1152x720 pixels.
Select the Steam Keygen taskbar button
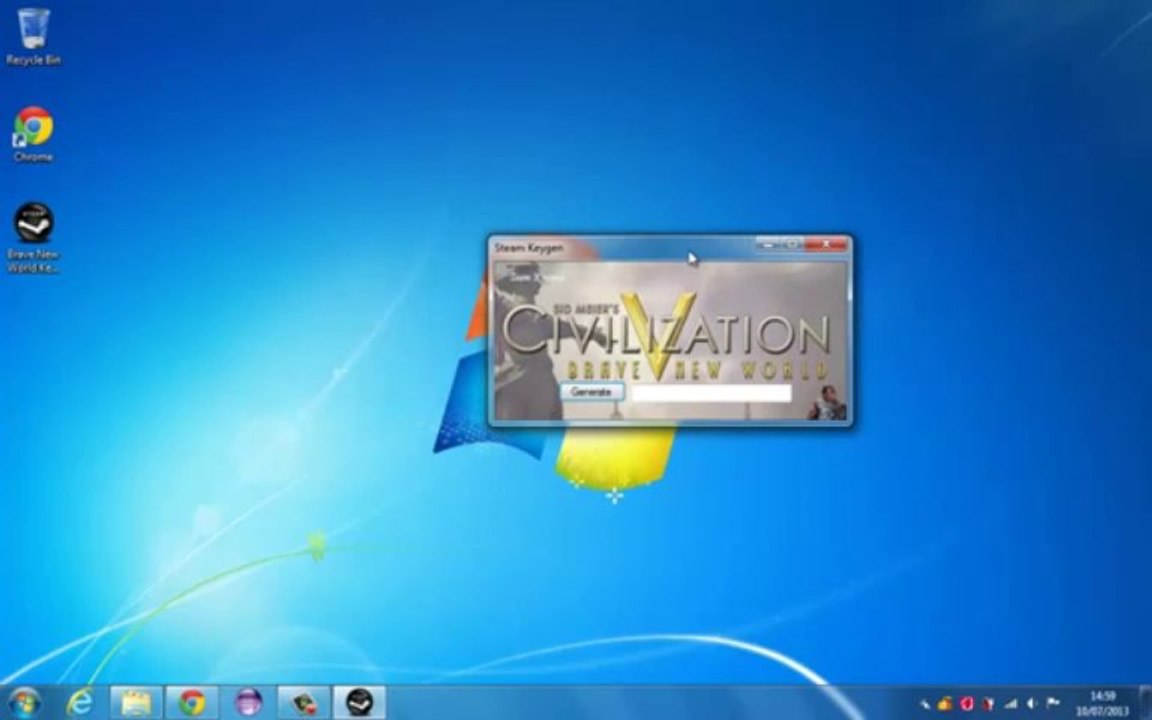tap(359, 703)
